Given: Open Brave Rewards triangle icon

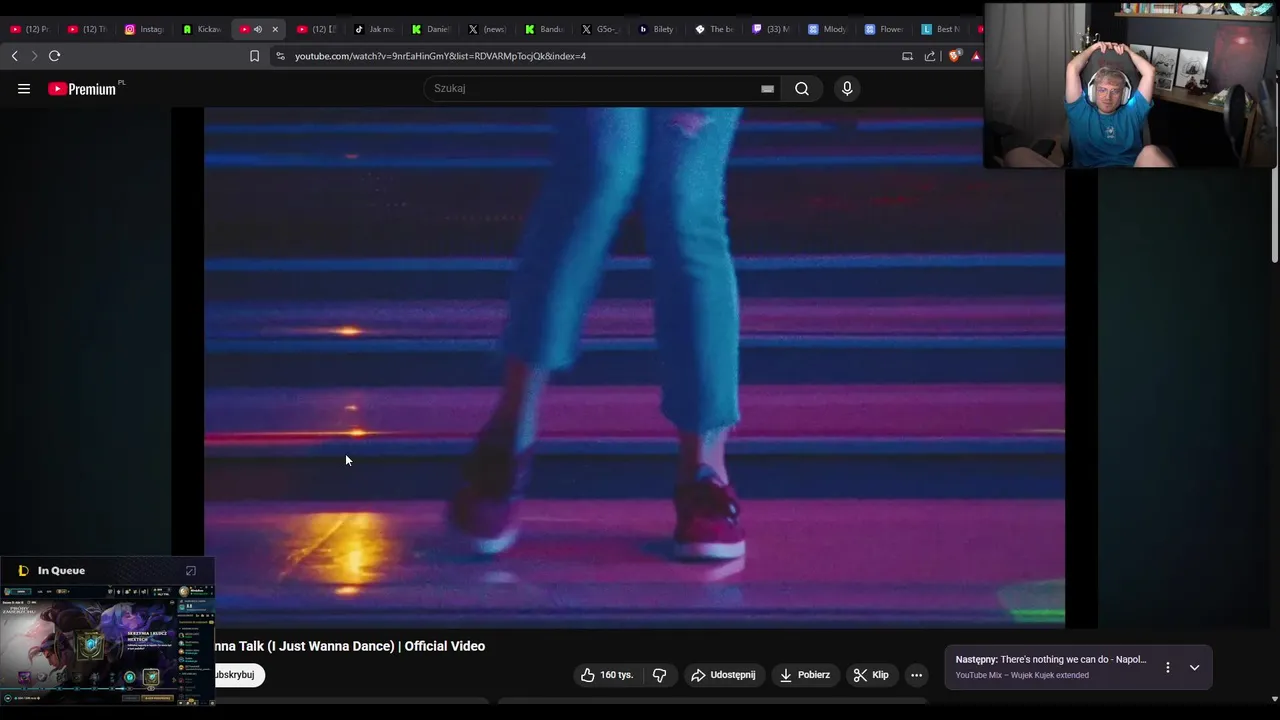Looking at the screenshot, I should [976, 56].
